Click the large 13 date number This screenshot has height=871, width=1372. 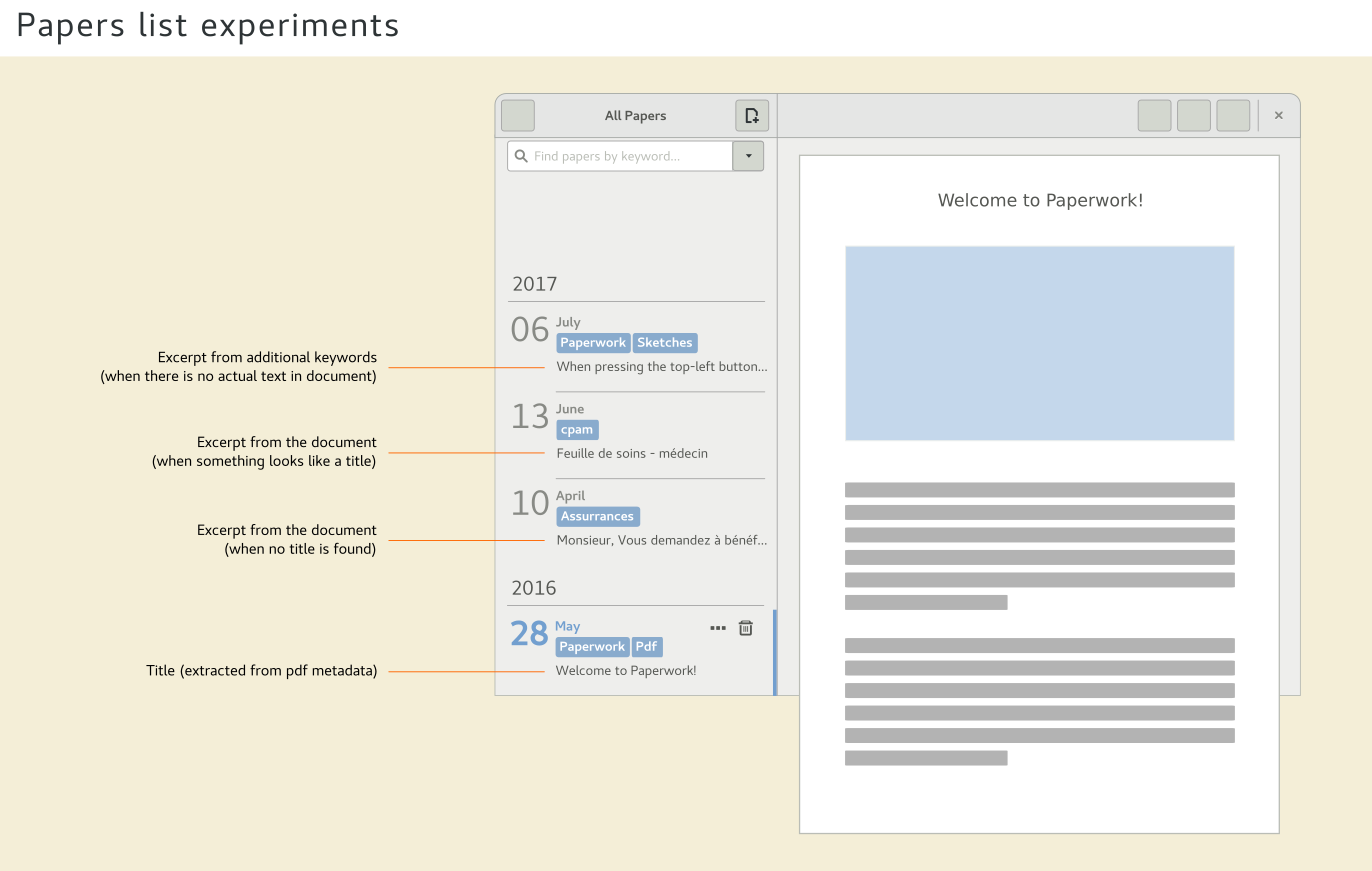(x=530, y=416)
